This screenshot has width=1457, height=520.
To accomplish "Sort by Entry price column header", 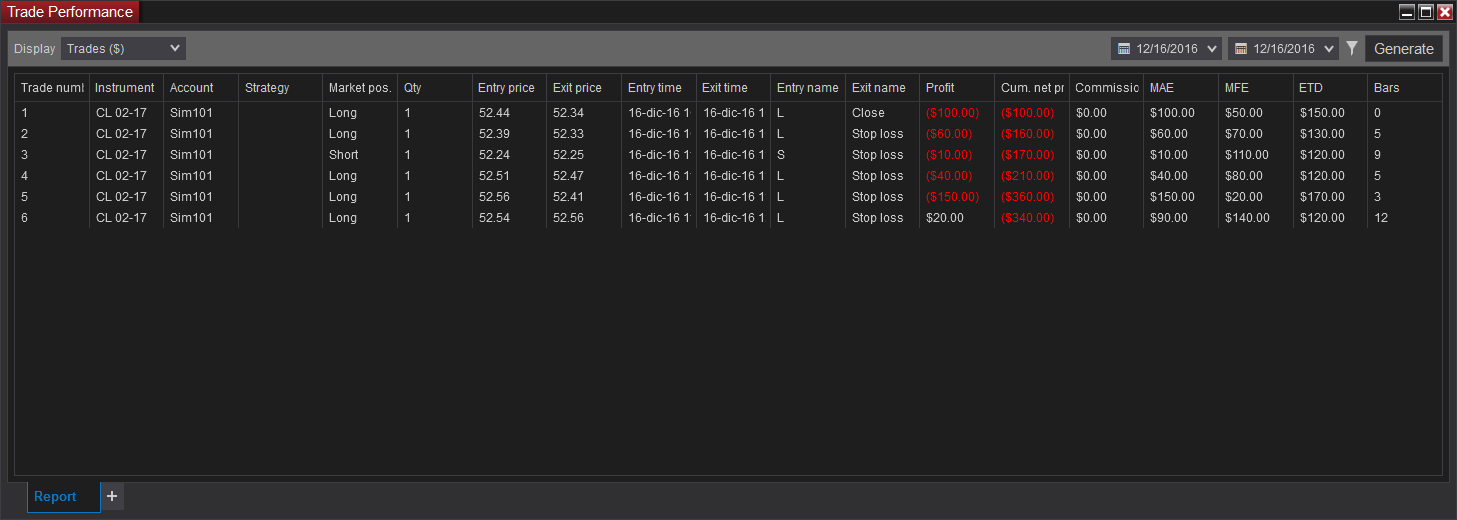I will (x=509, y=88).
